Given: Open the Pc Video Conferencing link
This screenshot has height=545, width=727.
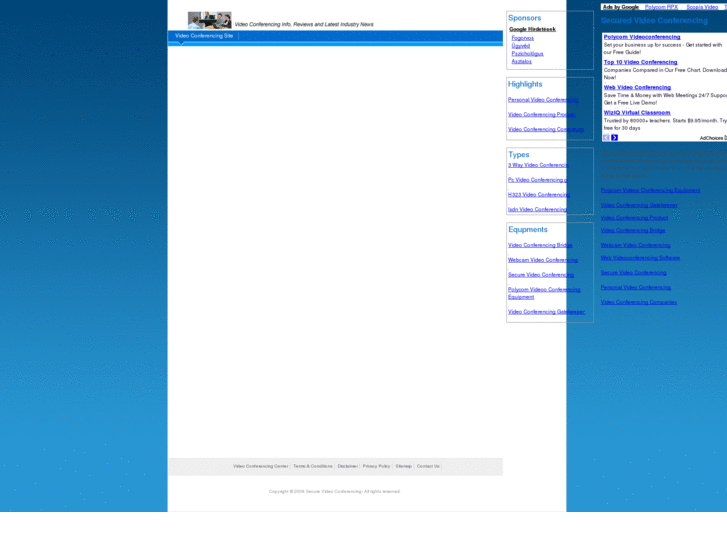Looking at the screenshot, I should [537, 180].
